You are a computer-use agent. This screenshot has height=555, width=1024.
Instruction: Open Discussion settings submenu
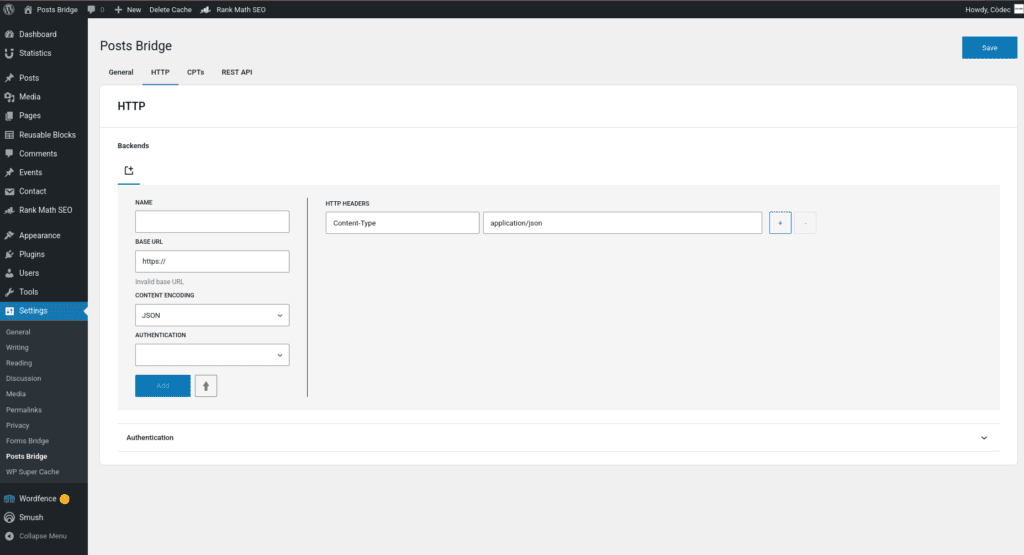(24, 379)
